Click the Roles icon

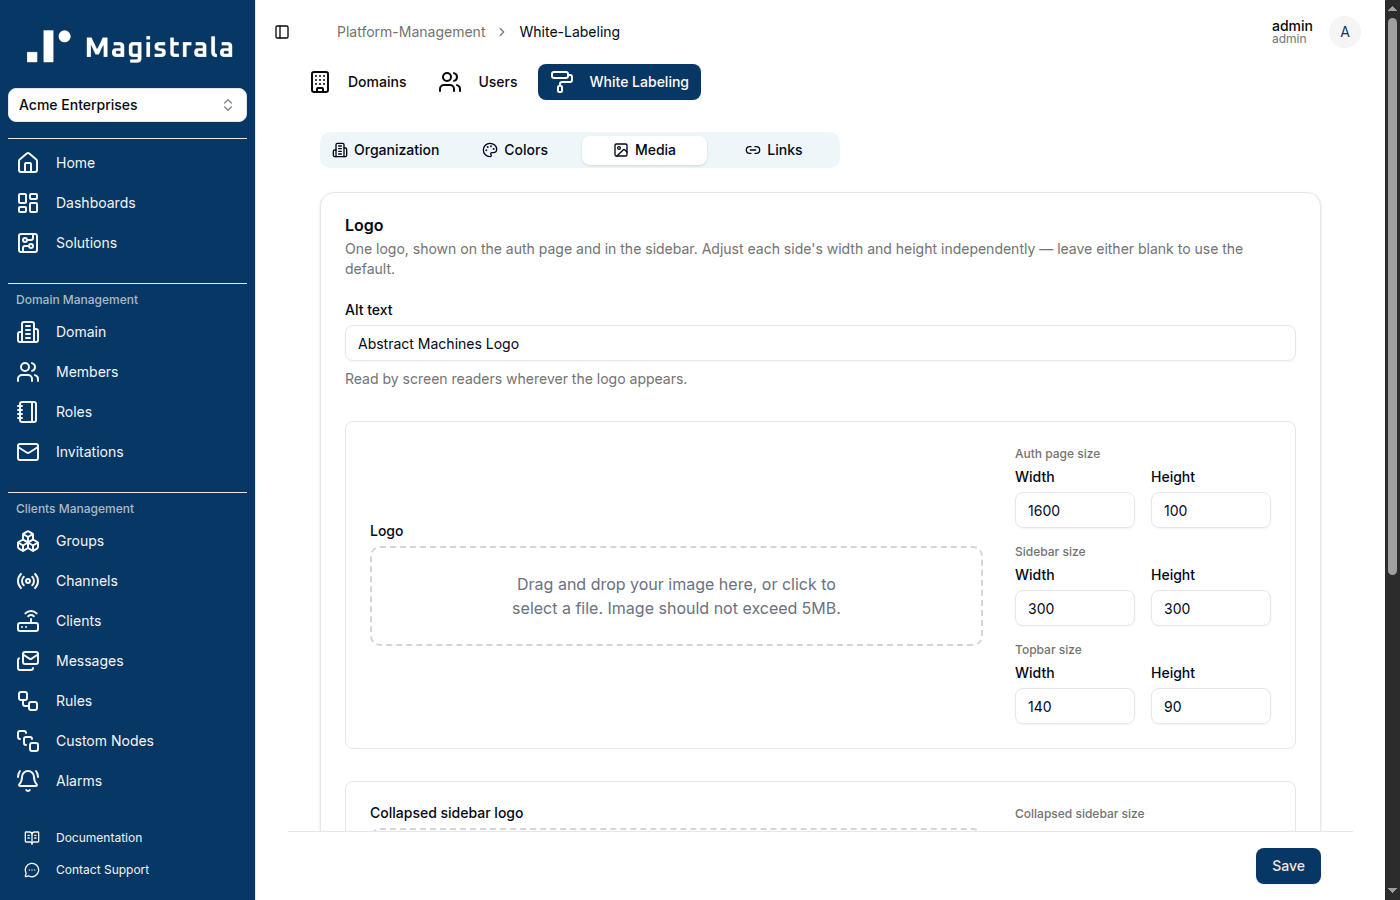(x=28, y=412)
